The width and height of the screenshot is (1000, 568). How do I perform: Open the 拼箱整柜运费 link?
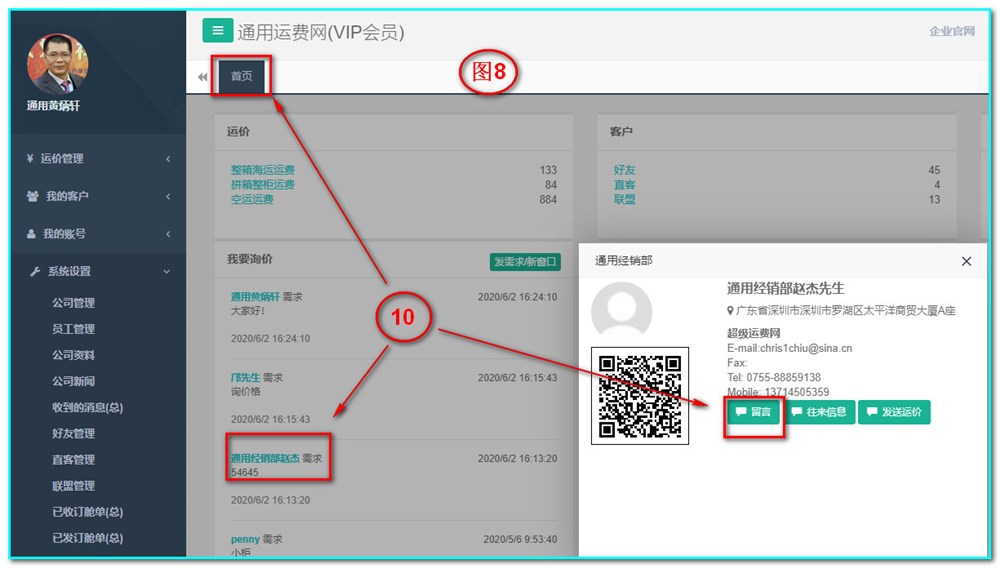tap(263, 184)
